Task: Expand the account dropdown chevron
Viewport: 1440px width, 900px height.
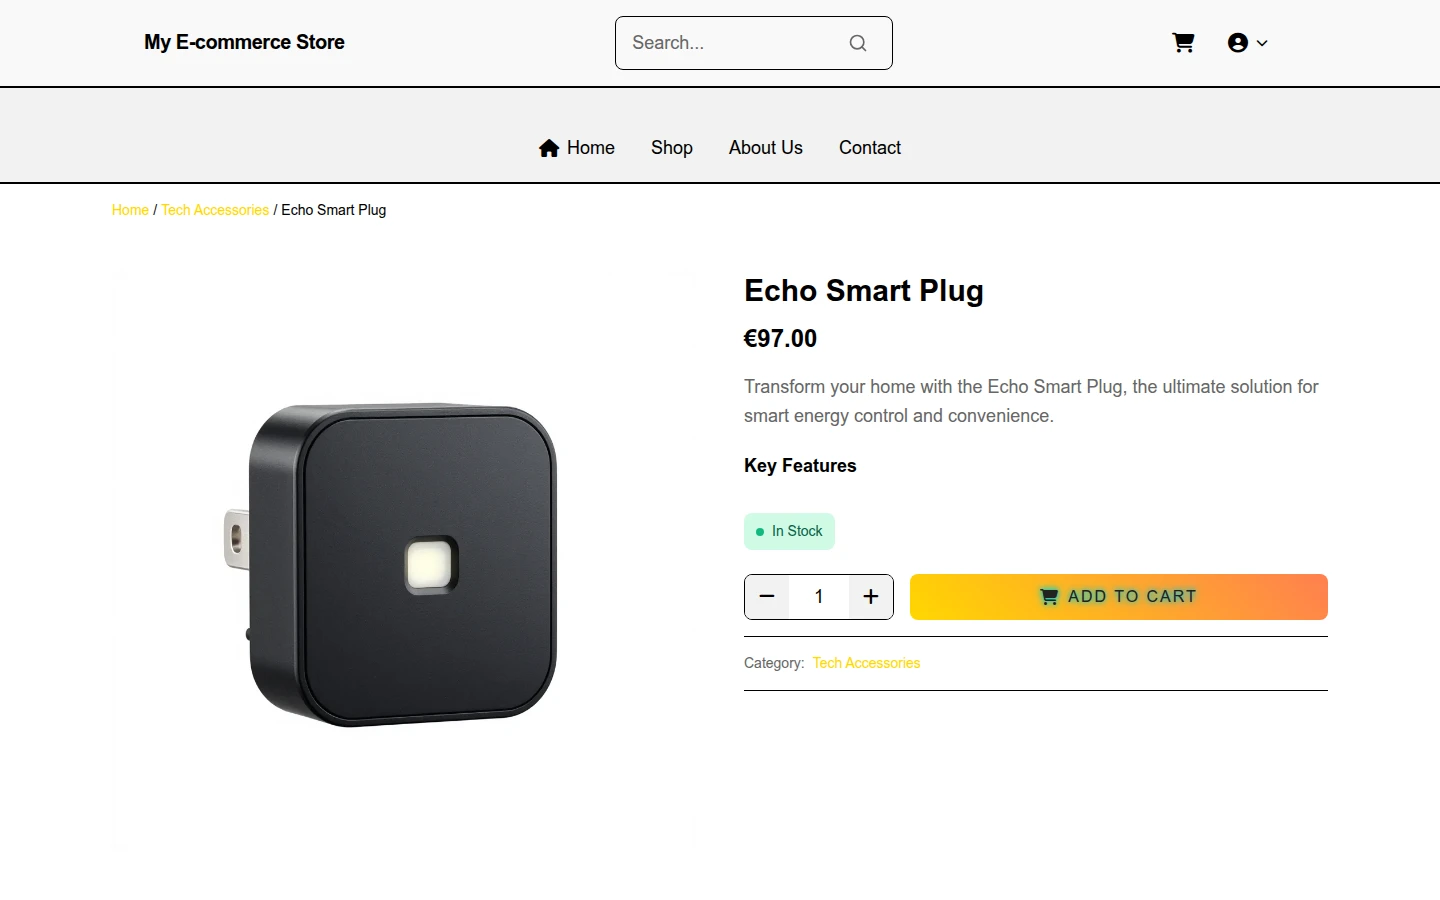Action: pos(1262,43)
